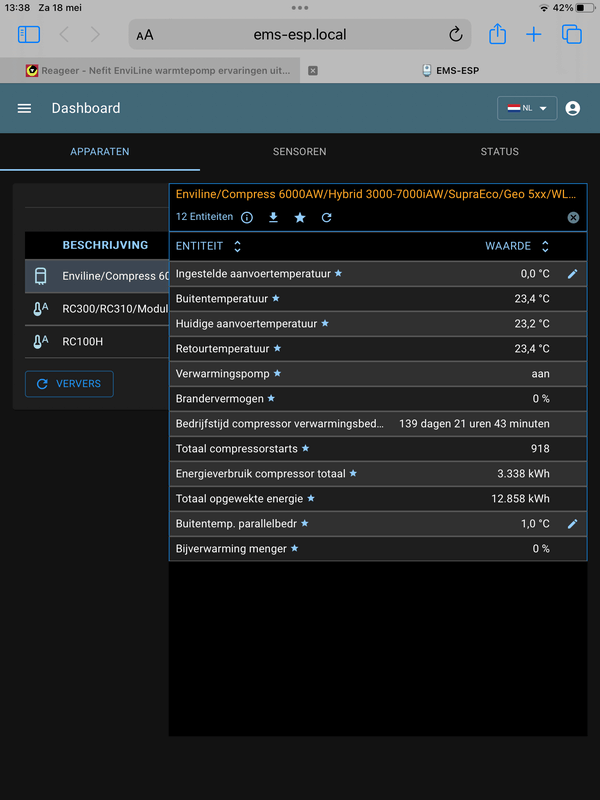Toggle favorite star on Brandervermogen
The height and width of the screenshot is (800, 600).
pyautogui.click(x=271, y=398)
